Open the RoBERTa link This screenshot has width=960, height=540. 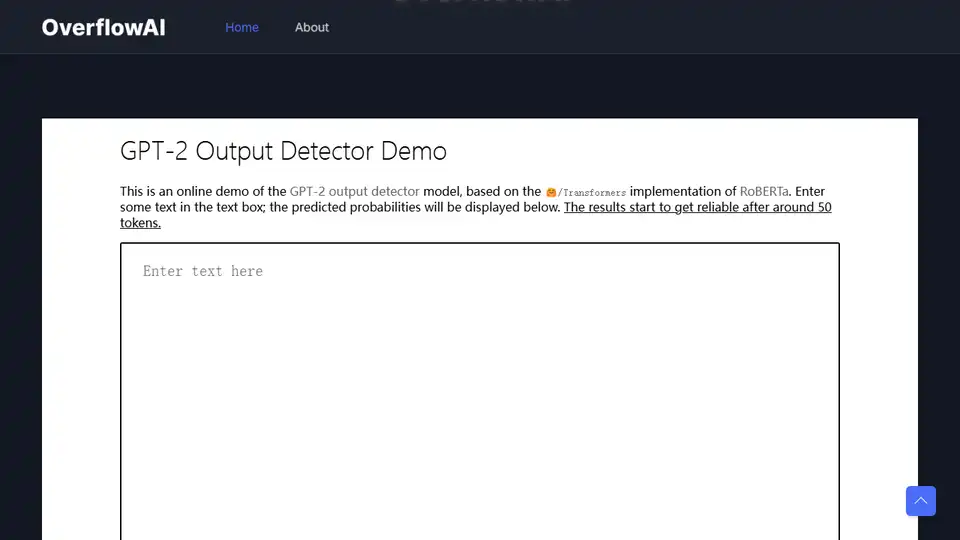764,191
